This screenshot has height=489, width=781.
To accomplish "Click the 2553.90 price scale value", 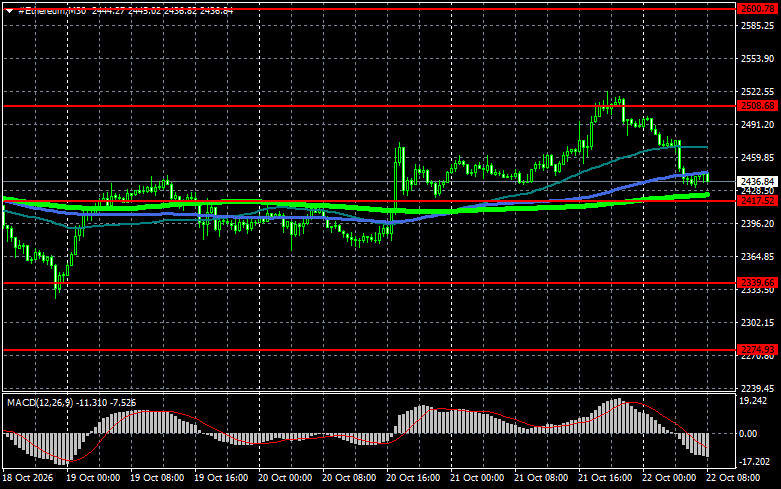I will click(757, 58).
